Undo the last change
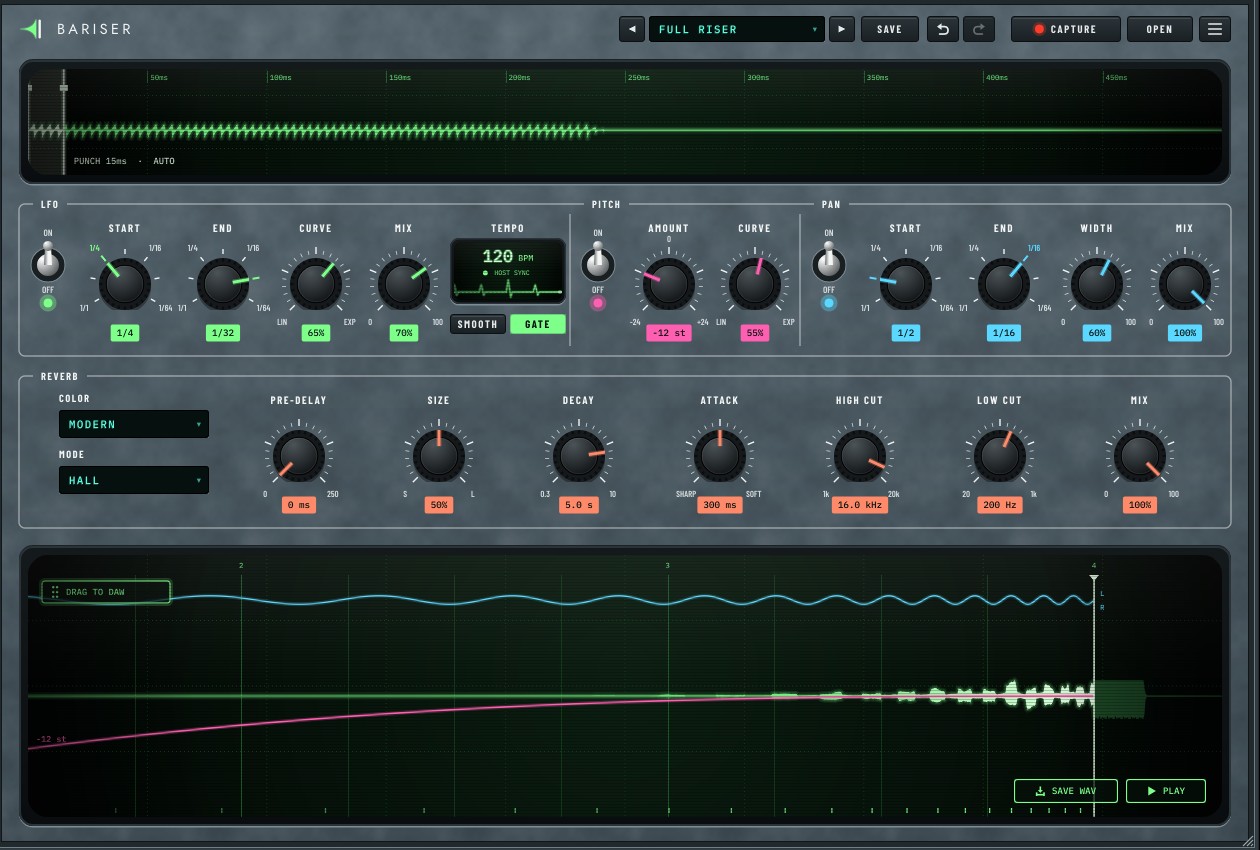The width and height of the screenshot is (1260, 850). point(942,29)
